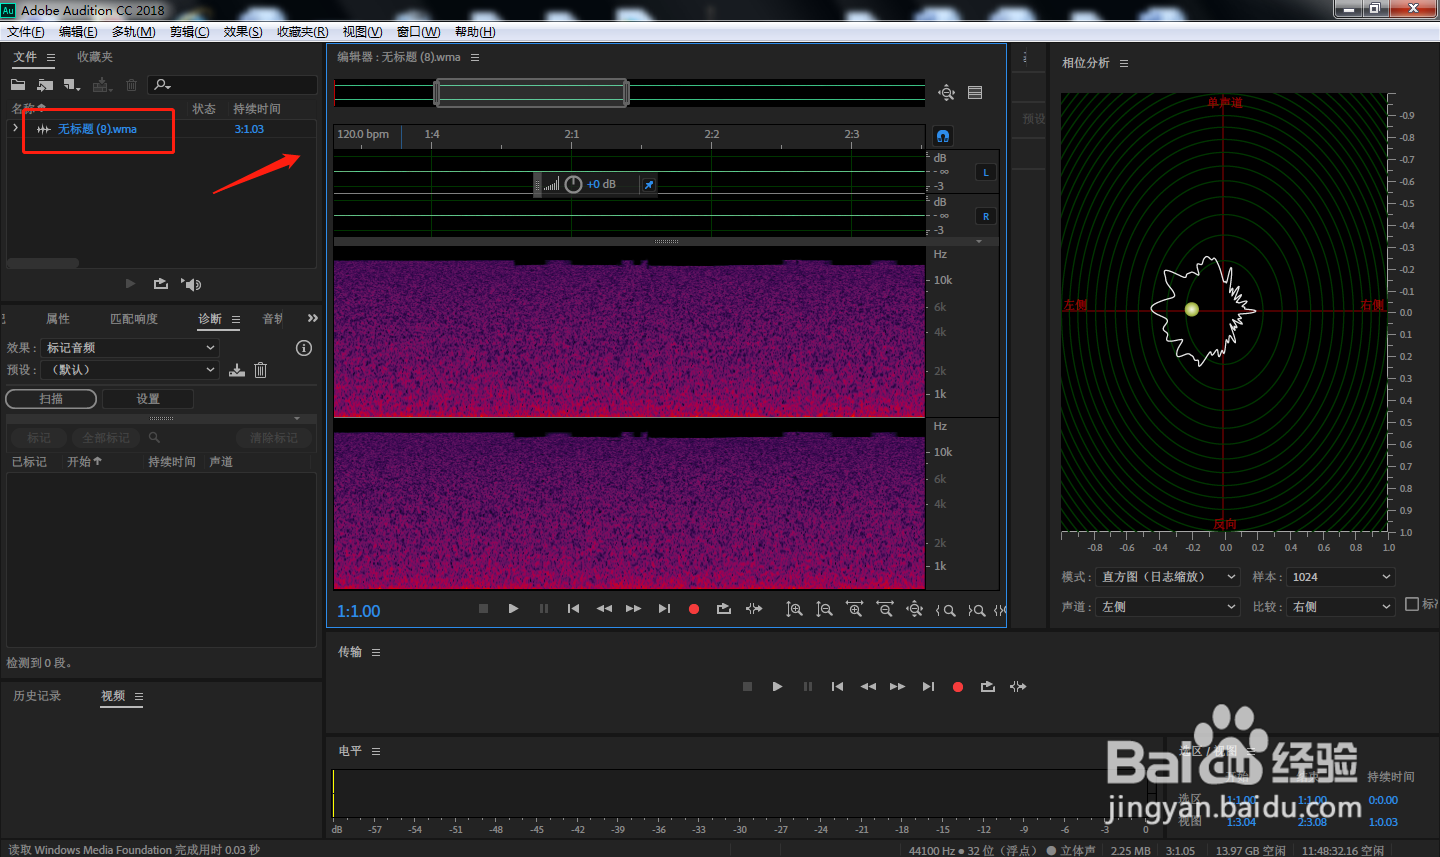Toggle skip selection in Transport panel

pyautogui.click(x=1018, y=686)
